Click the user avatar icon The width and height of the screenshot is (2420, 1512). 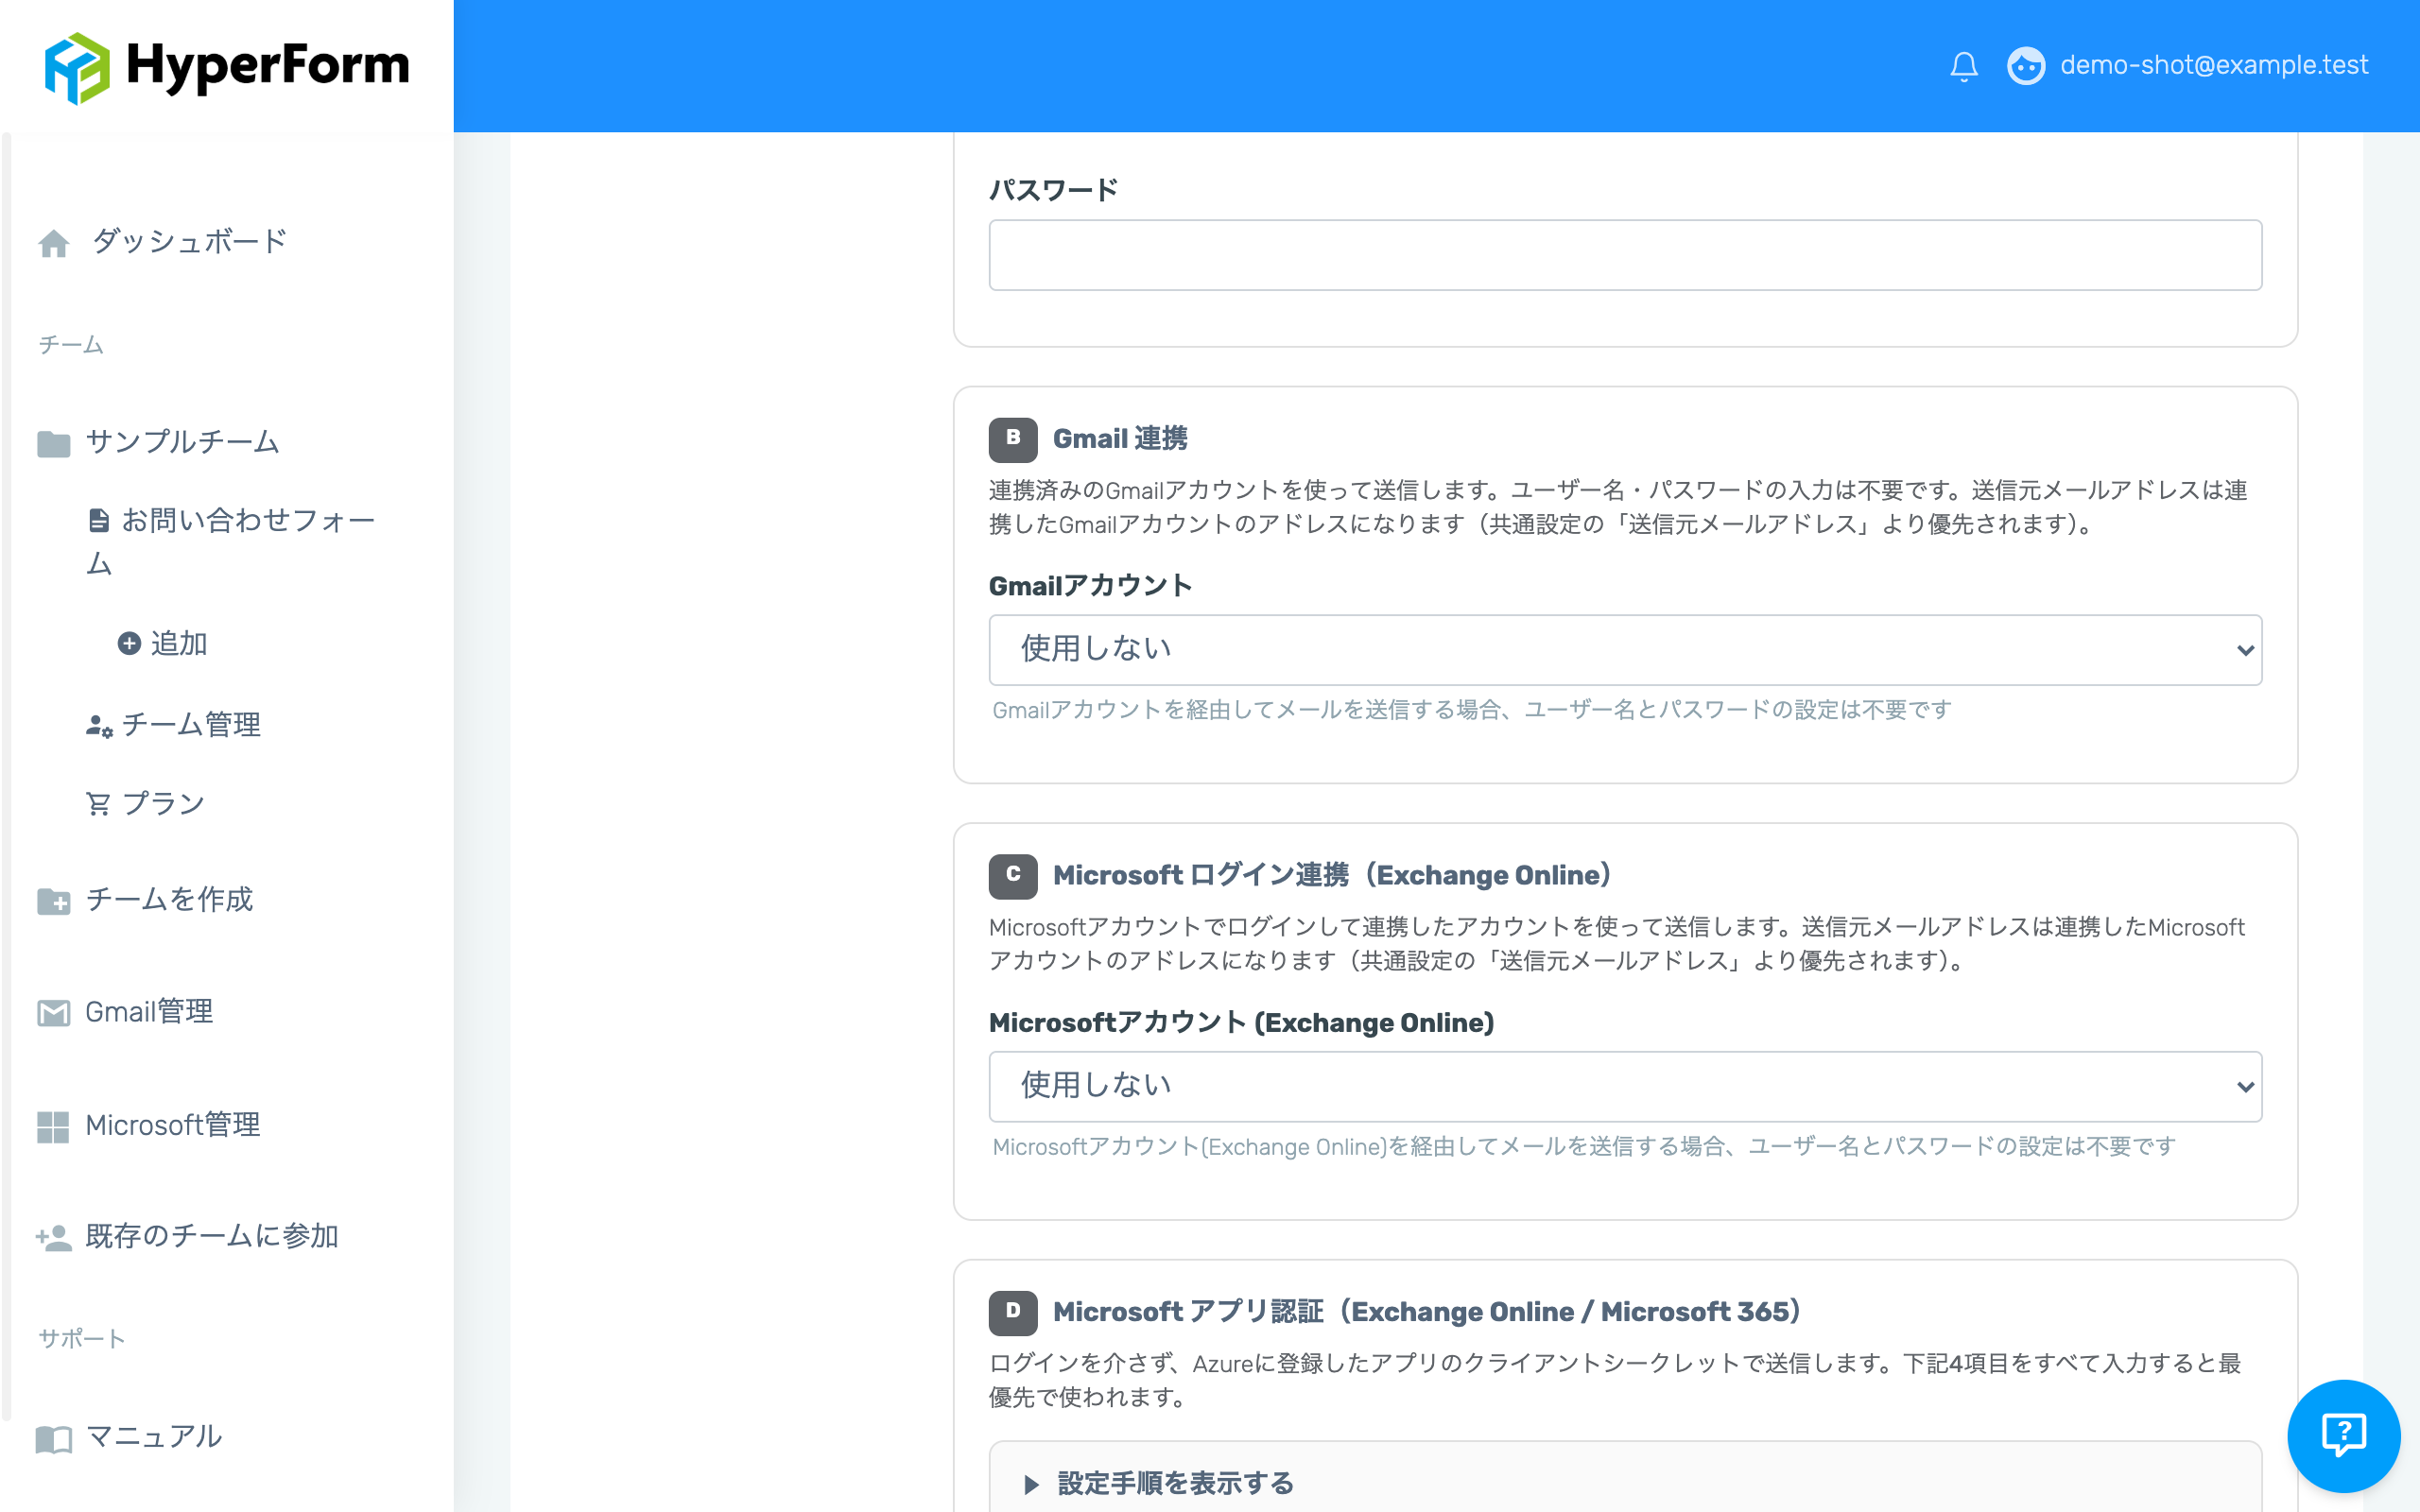[x=2026, y=66]
